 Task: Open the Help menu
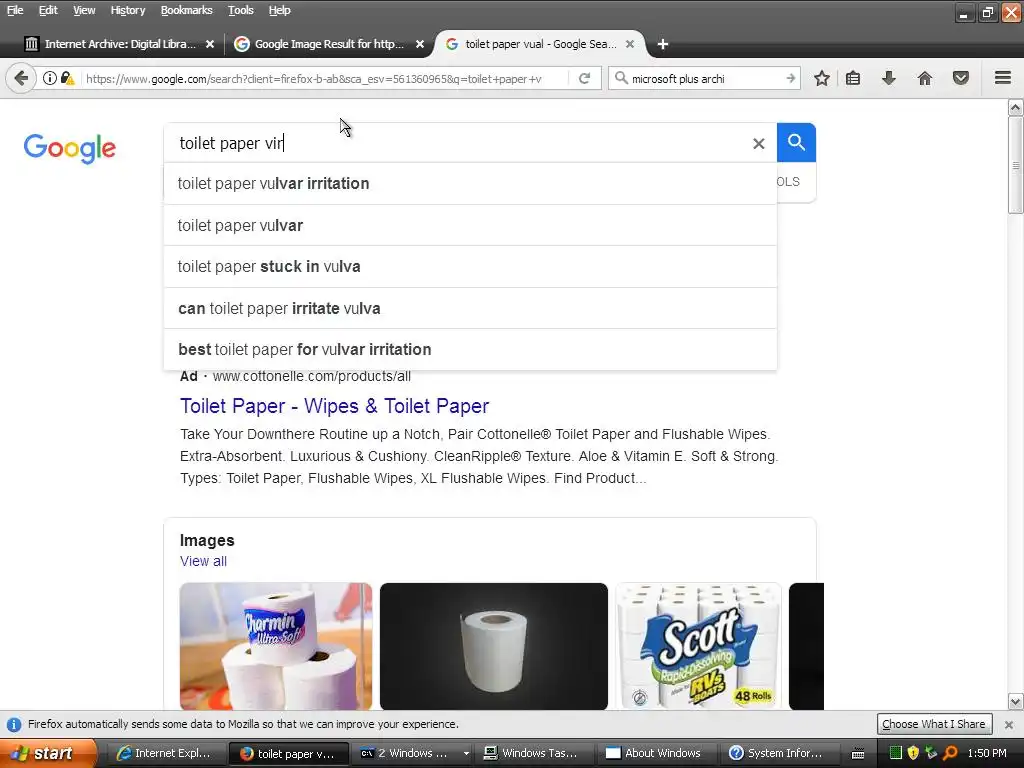280,10
